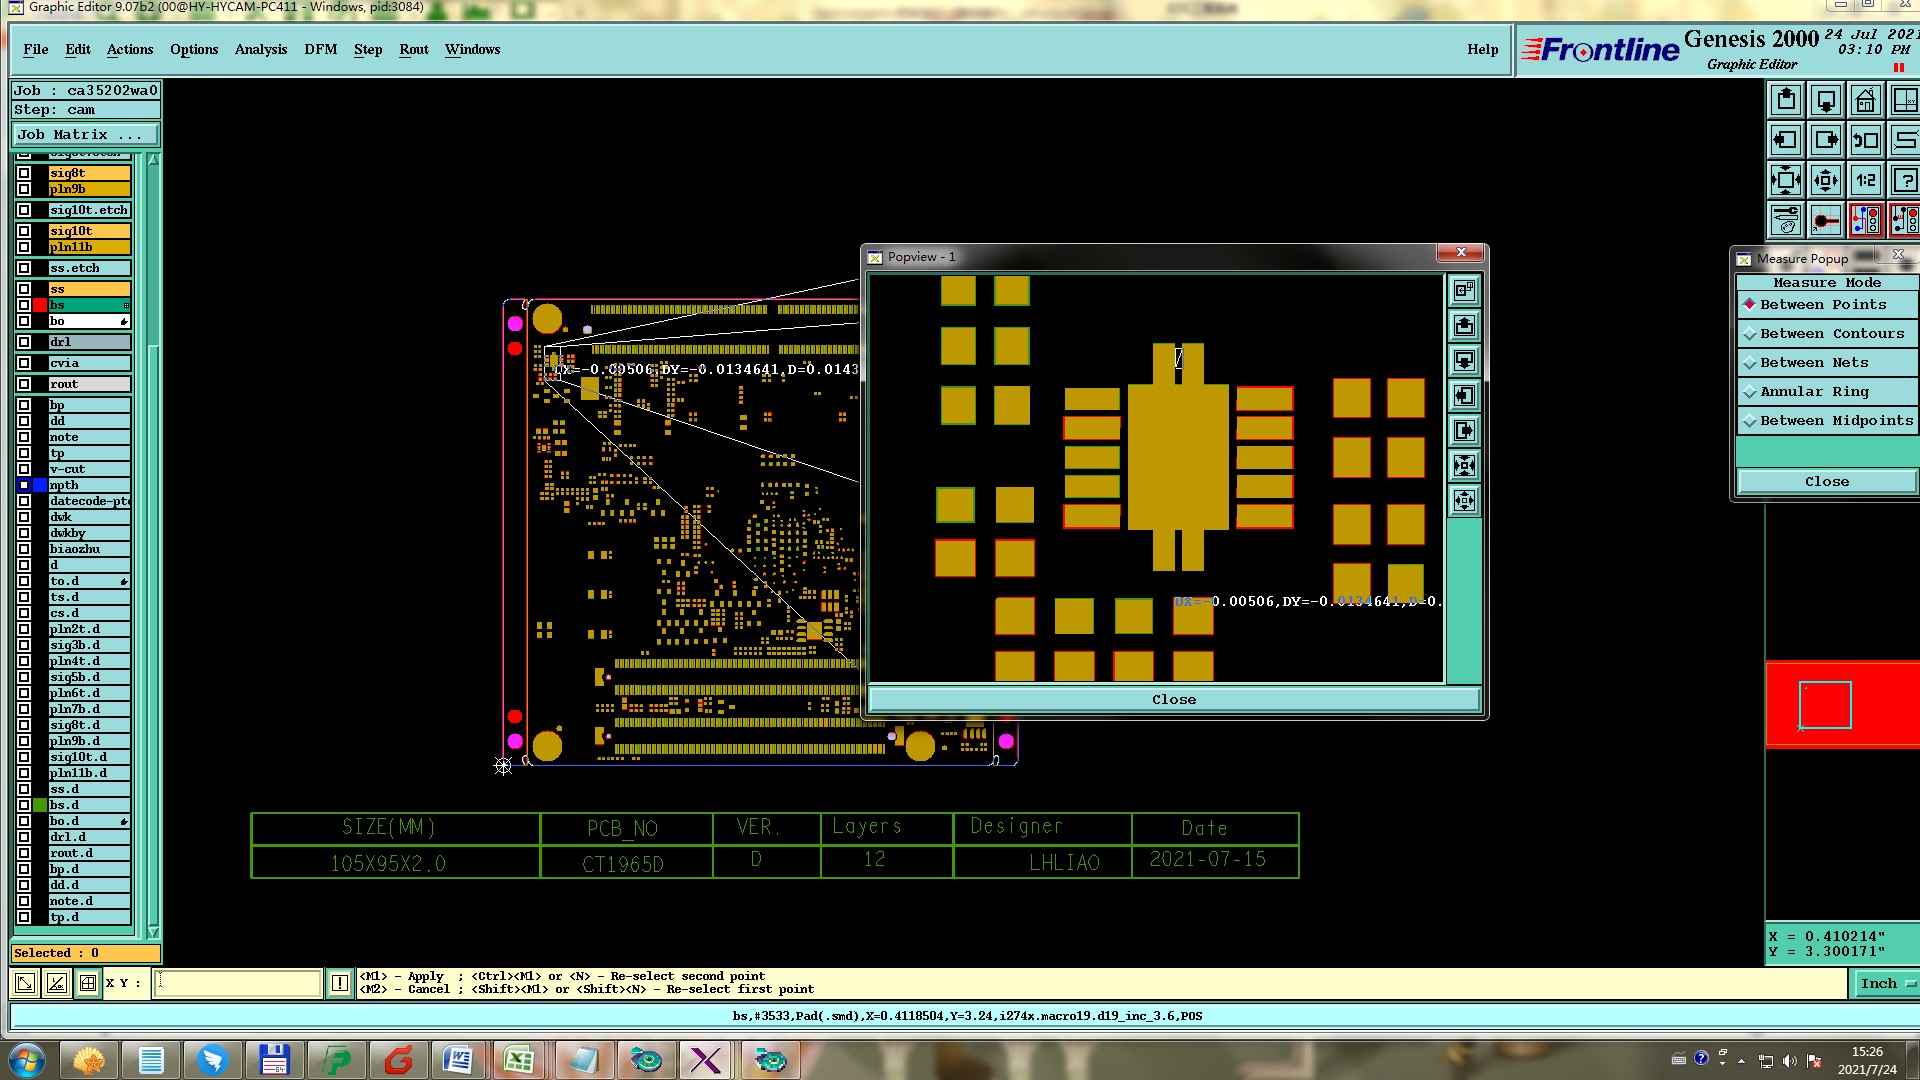Open the Job Matrix selector
Image resolution: width=1920 pixels, height=1080 pixels.
point(85,135)
